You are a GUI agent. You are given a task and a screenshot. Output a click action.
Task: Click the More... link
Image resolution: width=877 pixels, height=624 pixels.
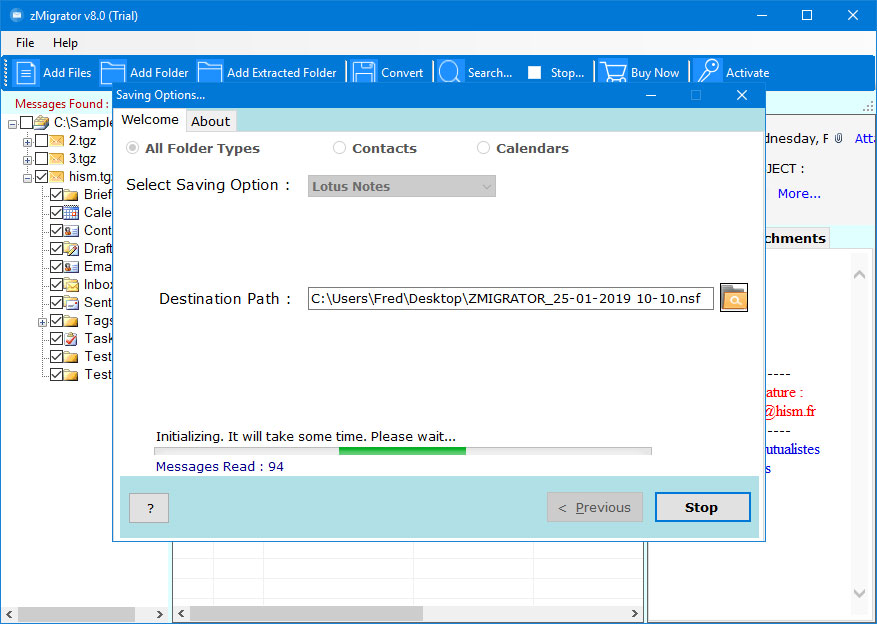(x=799, y=193)
